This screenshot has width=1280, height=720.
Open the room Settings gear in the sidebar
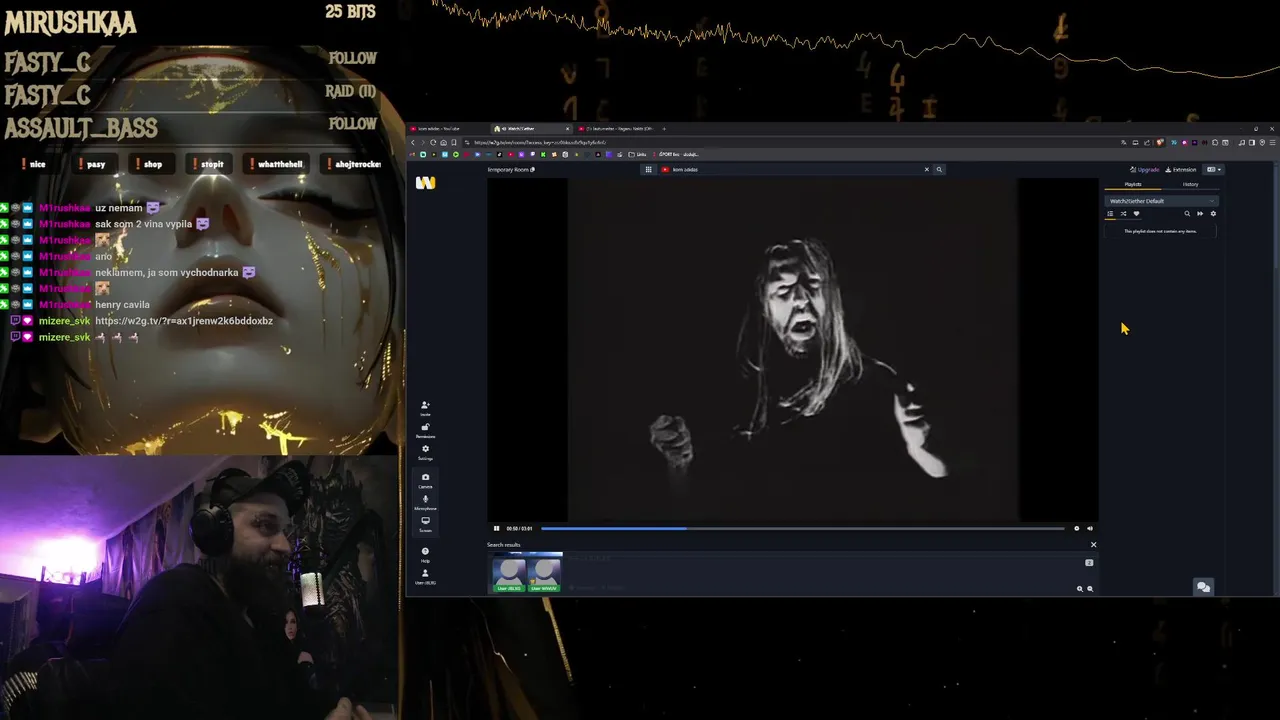[425, 451]
